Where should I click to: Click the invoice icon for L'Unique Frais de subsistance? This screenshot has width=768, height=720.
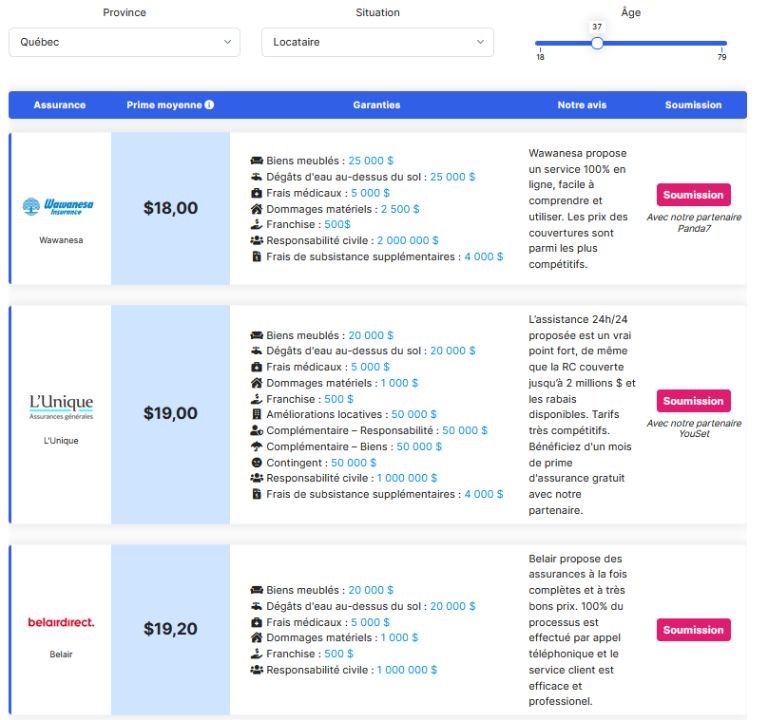pyautogui.click(x=257, y=494)
